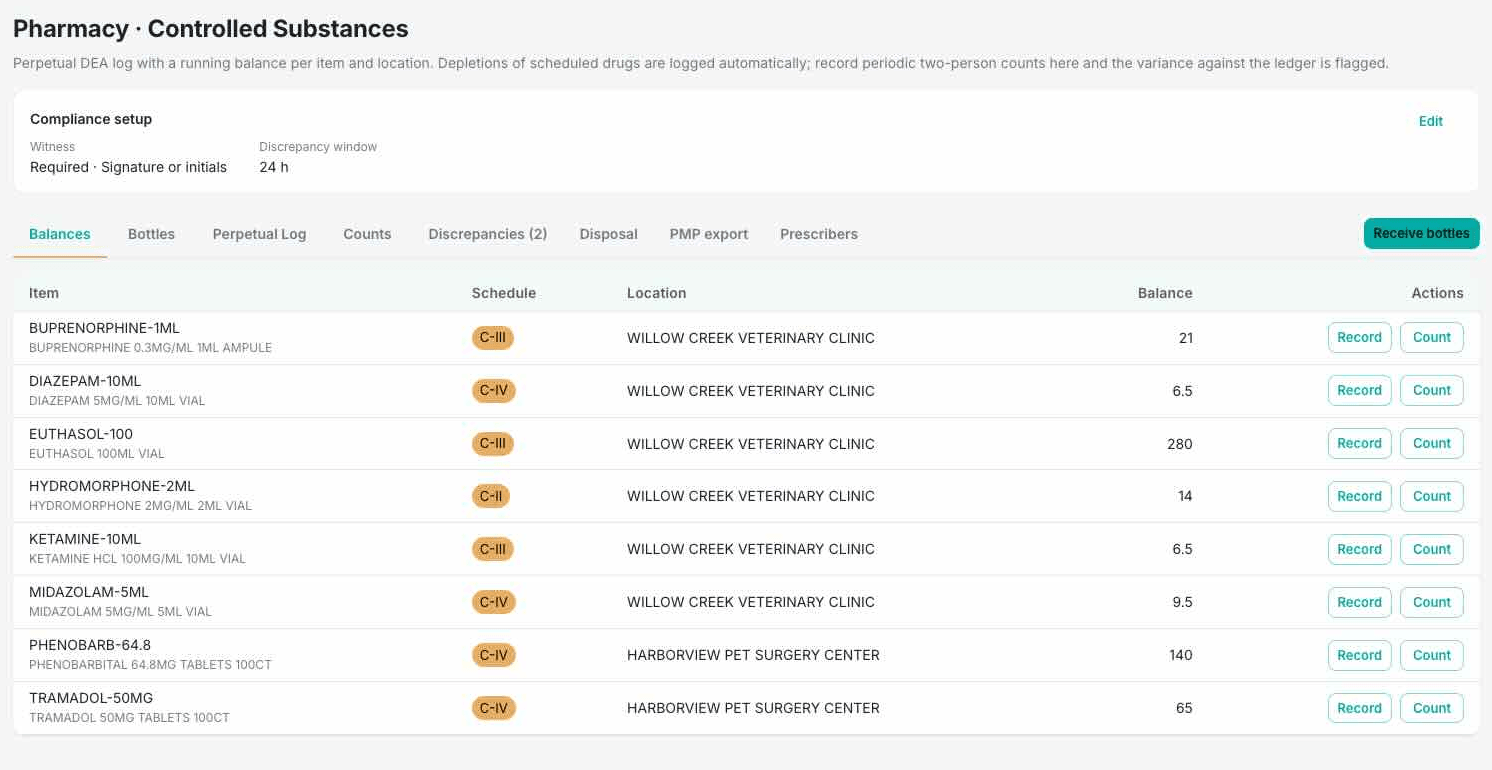The image size is (1492, 770).
Task: Edit the Compliance setup
Action: [1430, 121]
